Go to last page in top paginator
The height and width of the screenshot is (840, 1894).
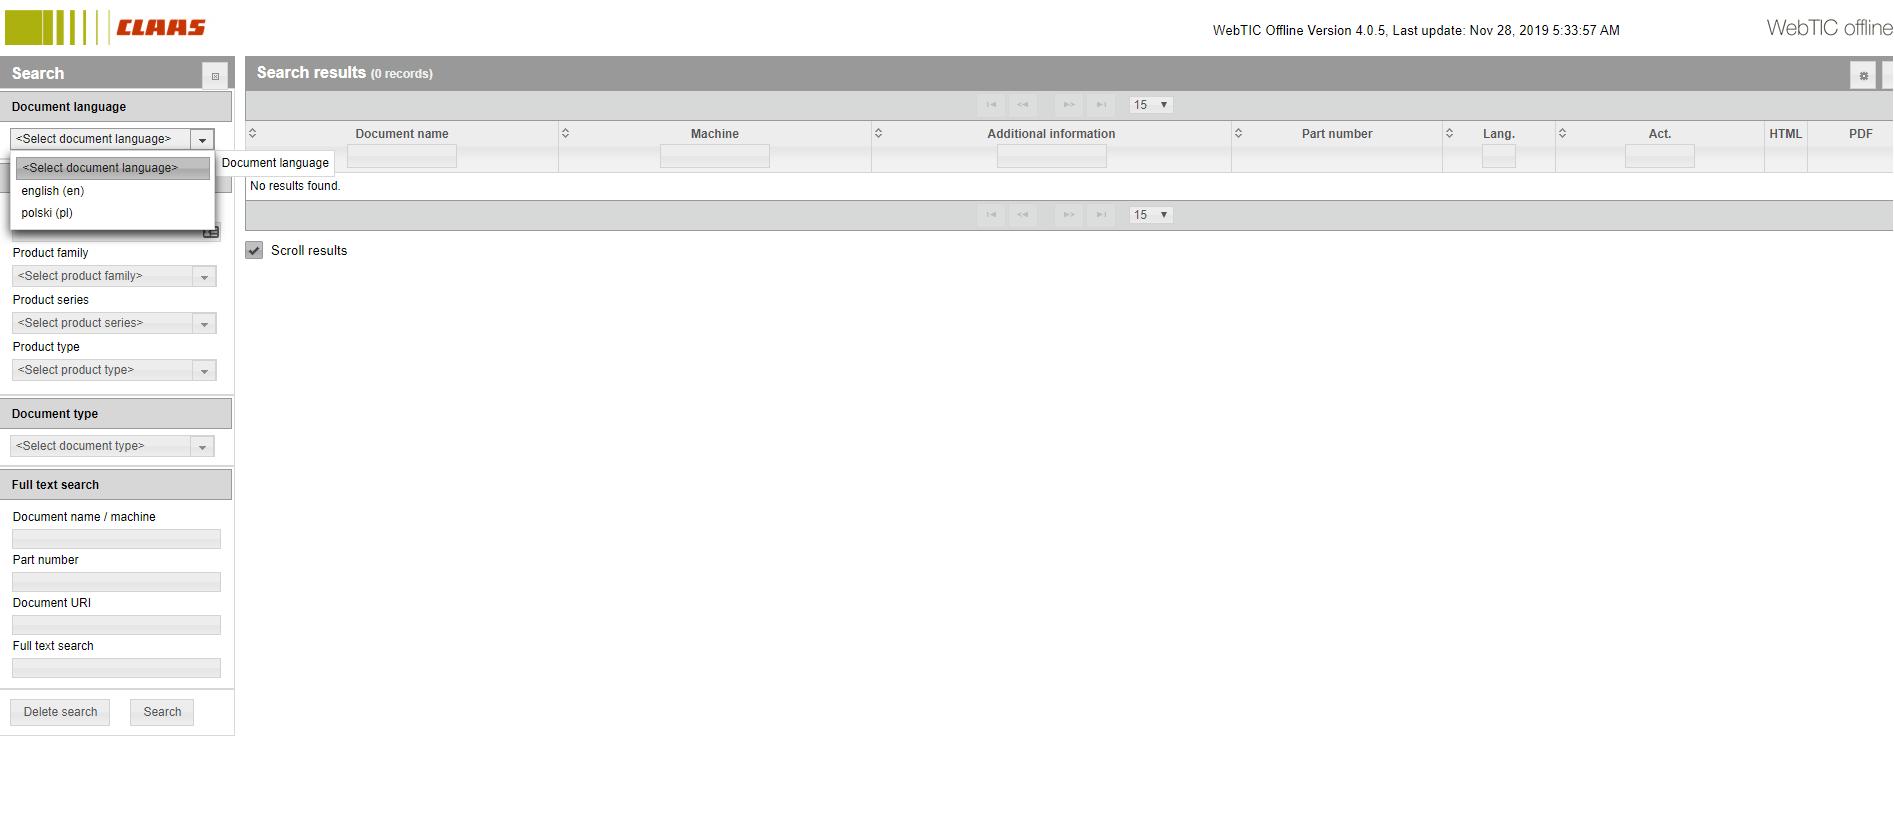pos(1101,105)
